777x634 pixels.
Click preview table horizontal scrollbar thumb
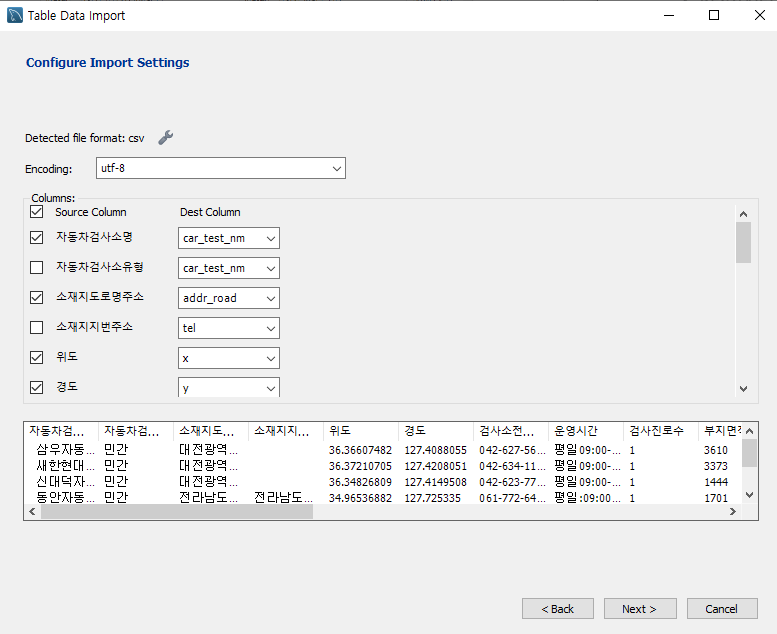point(177,512)
